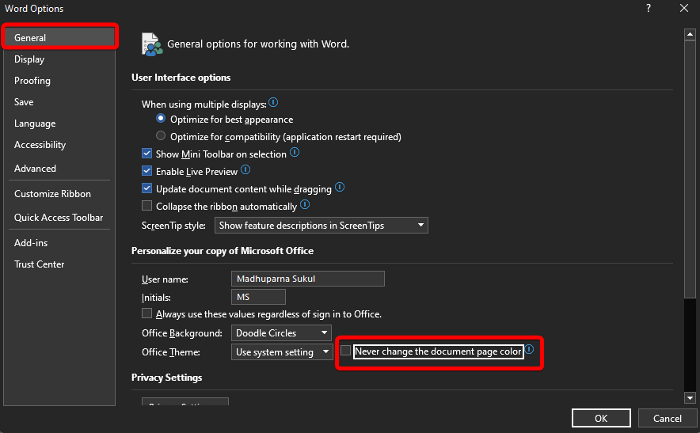The width and height of the screenshot is (700, 433).
Task: Open the Advanced options category
Action: point(35,169)
